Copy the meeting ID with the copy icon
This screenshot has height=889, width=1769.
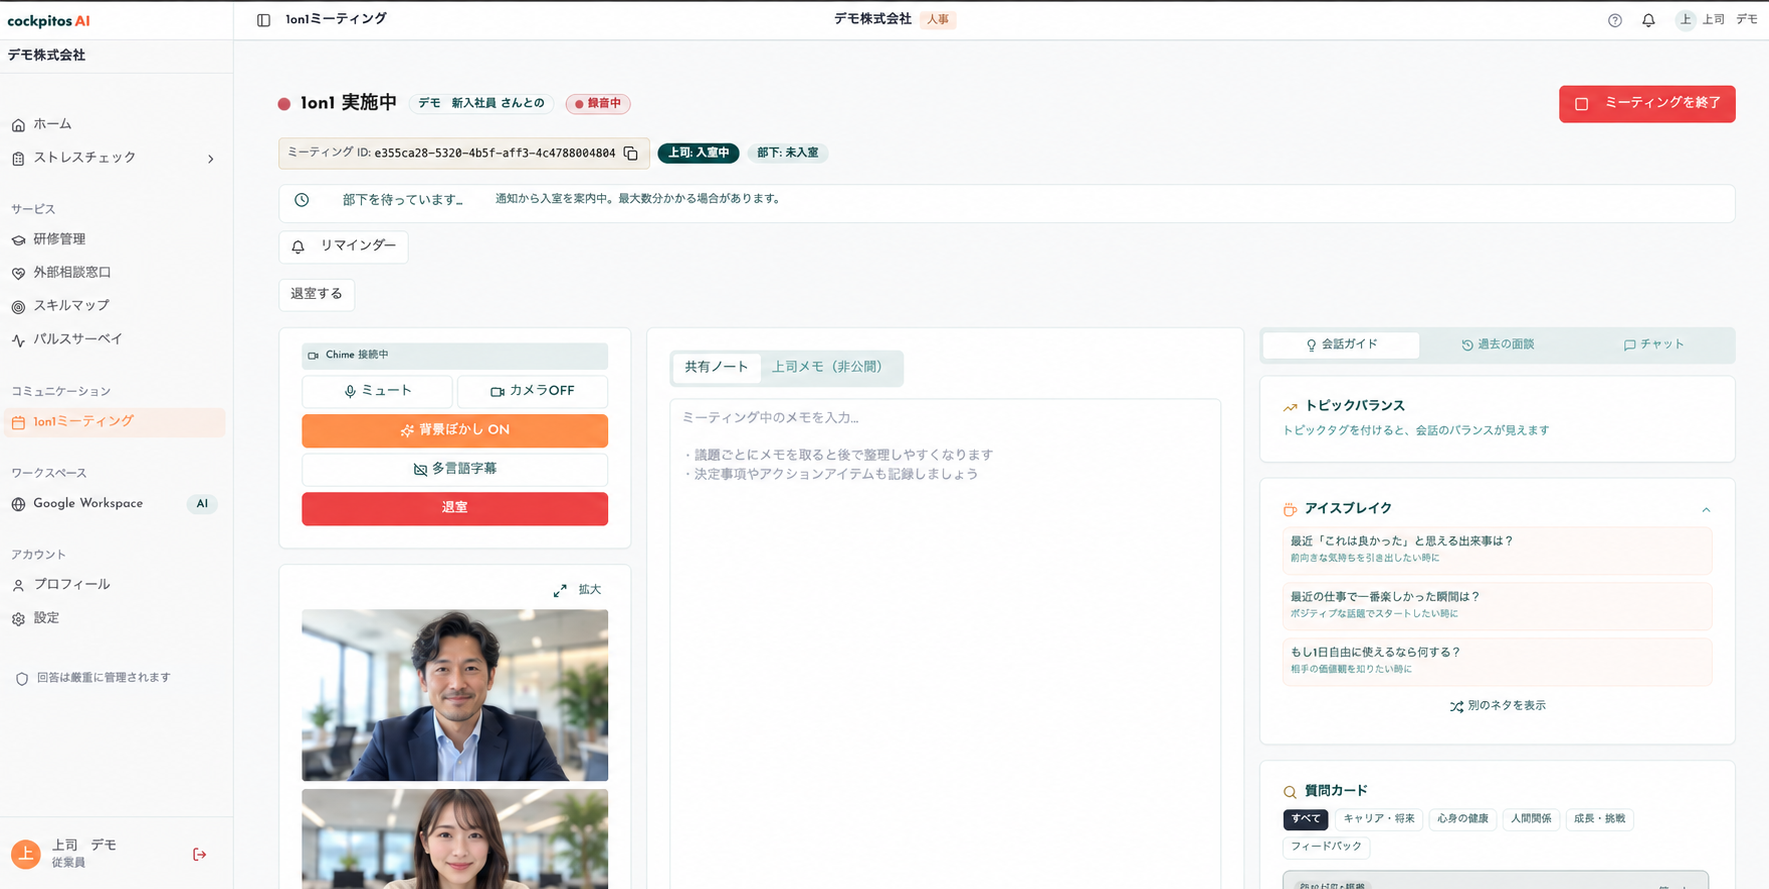pyautogui.click(x=631, y=153)
